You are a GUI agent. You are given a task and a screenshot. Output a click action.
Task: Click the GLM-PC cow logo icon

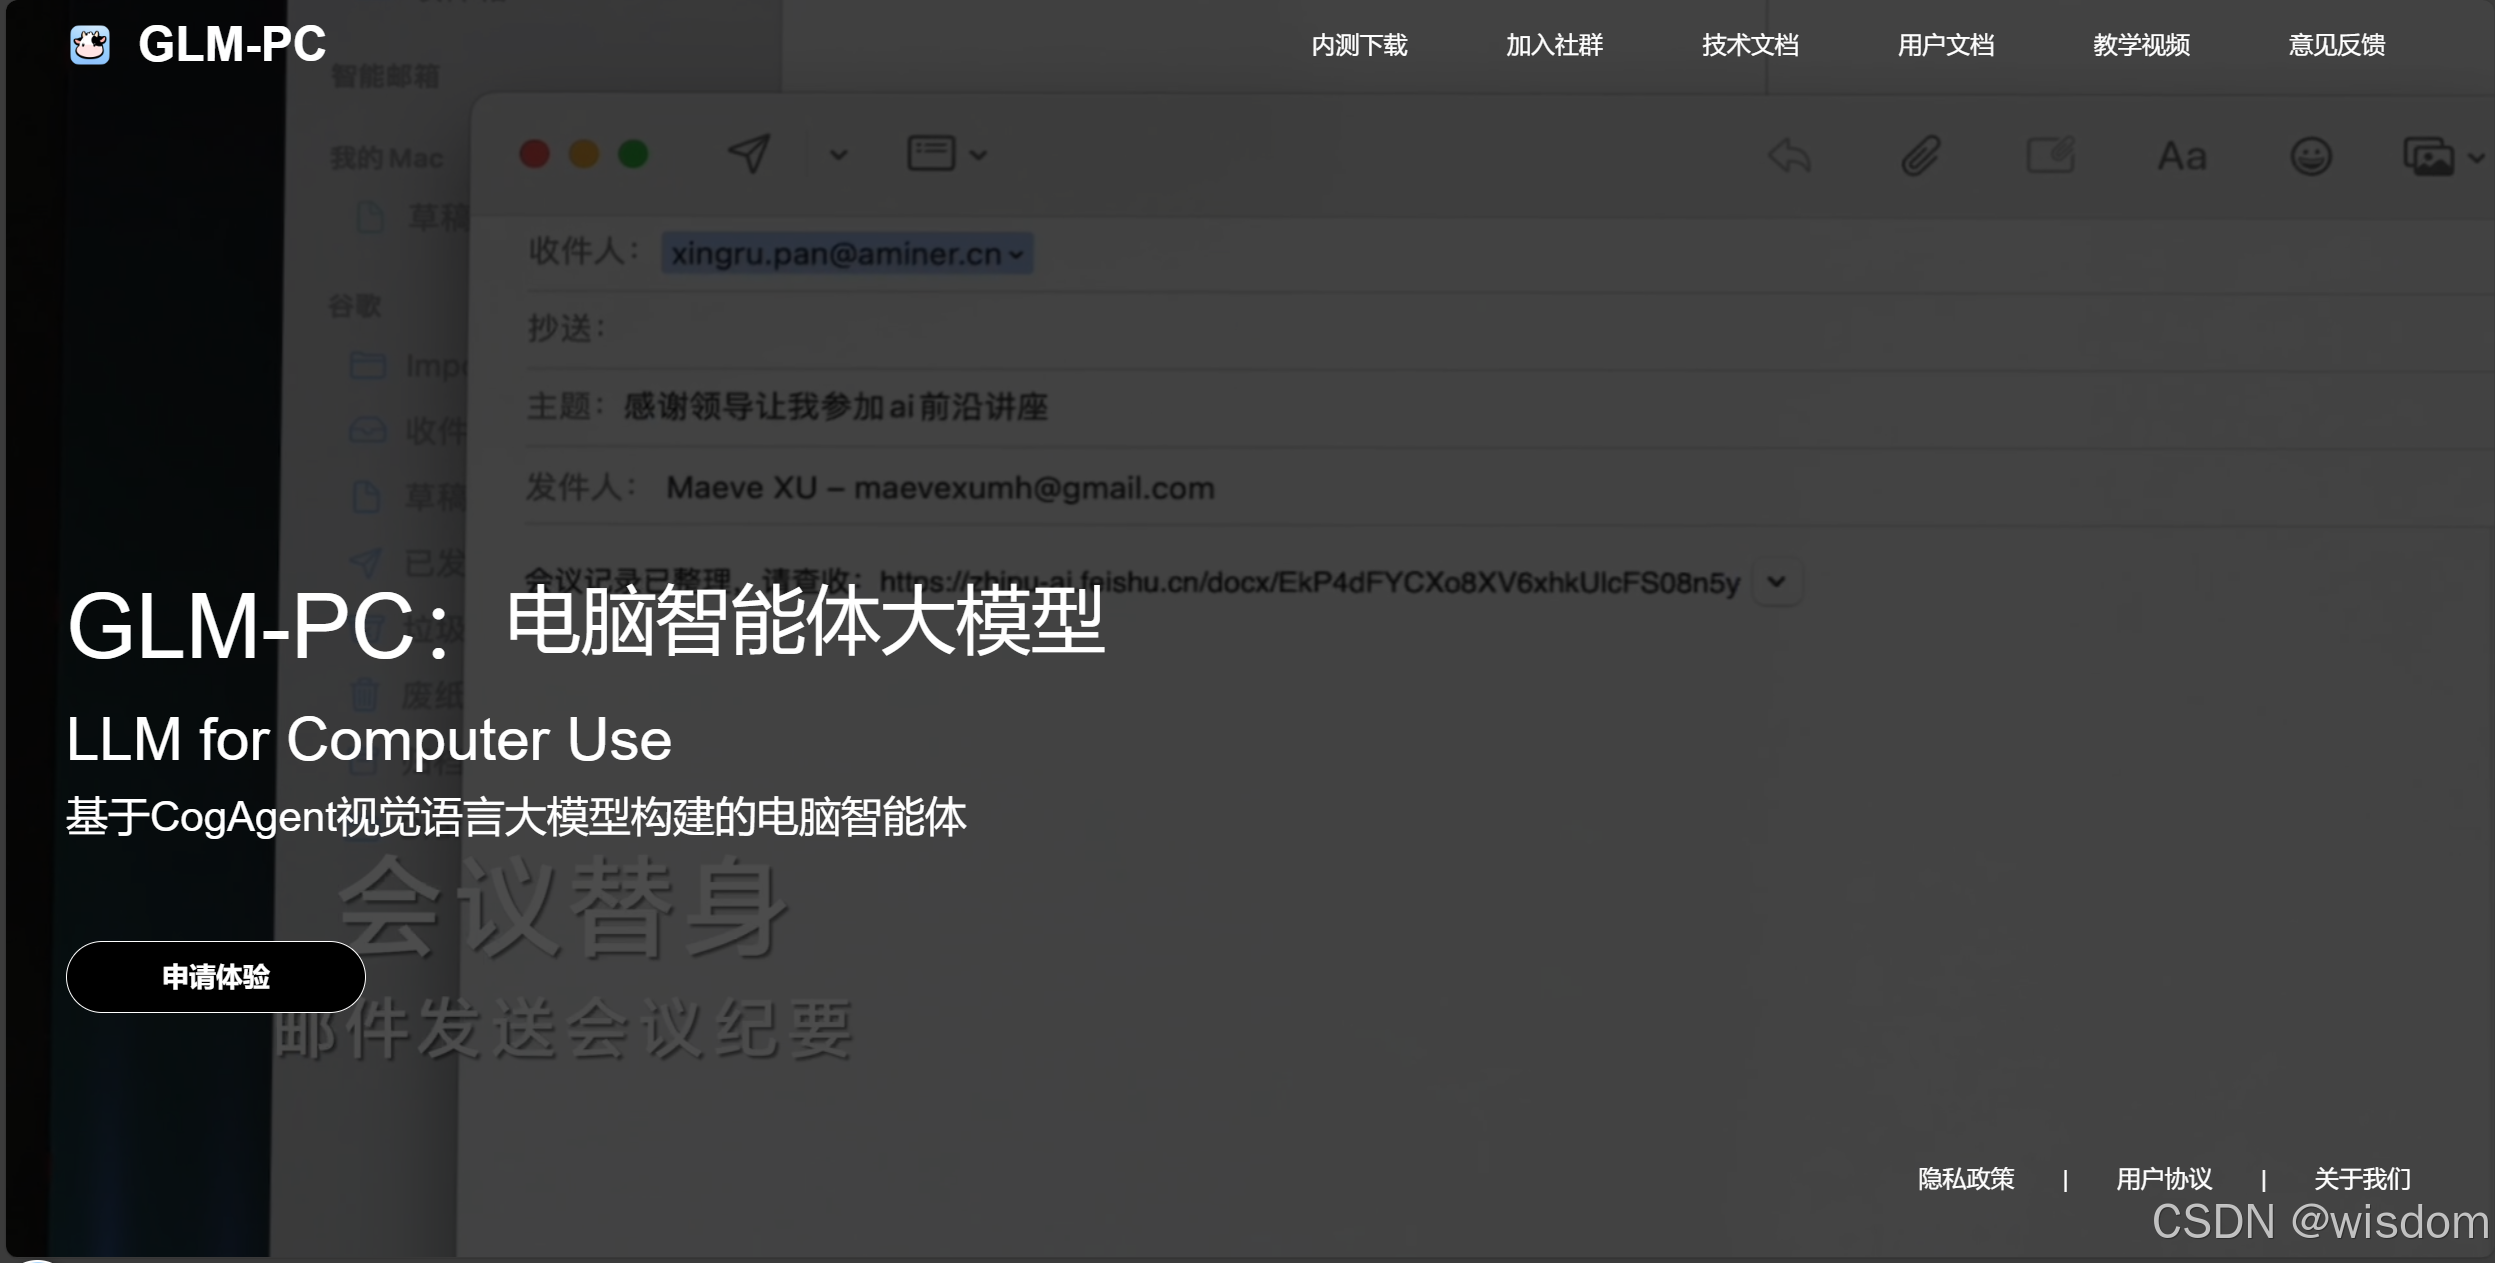tap(90, 45)
